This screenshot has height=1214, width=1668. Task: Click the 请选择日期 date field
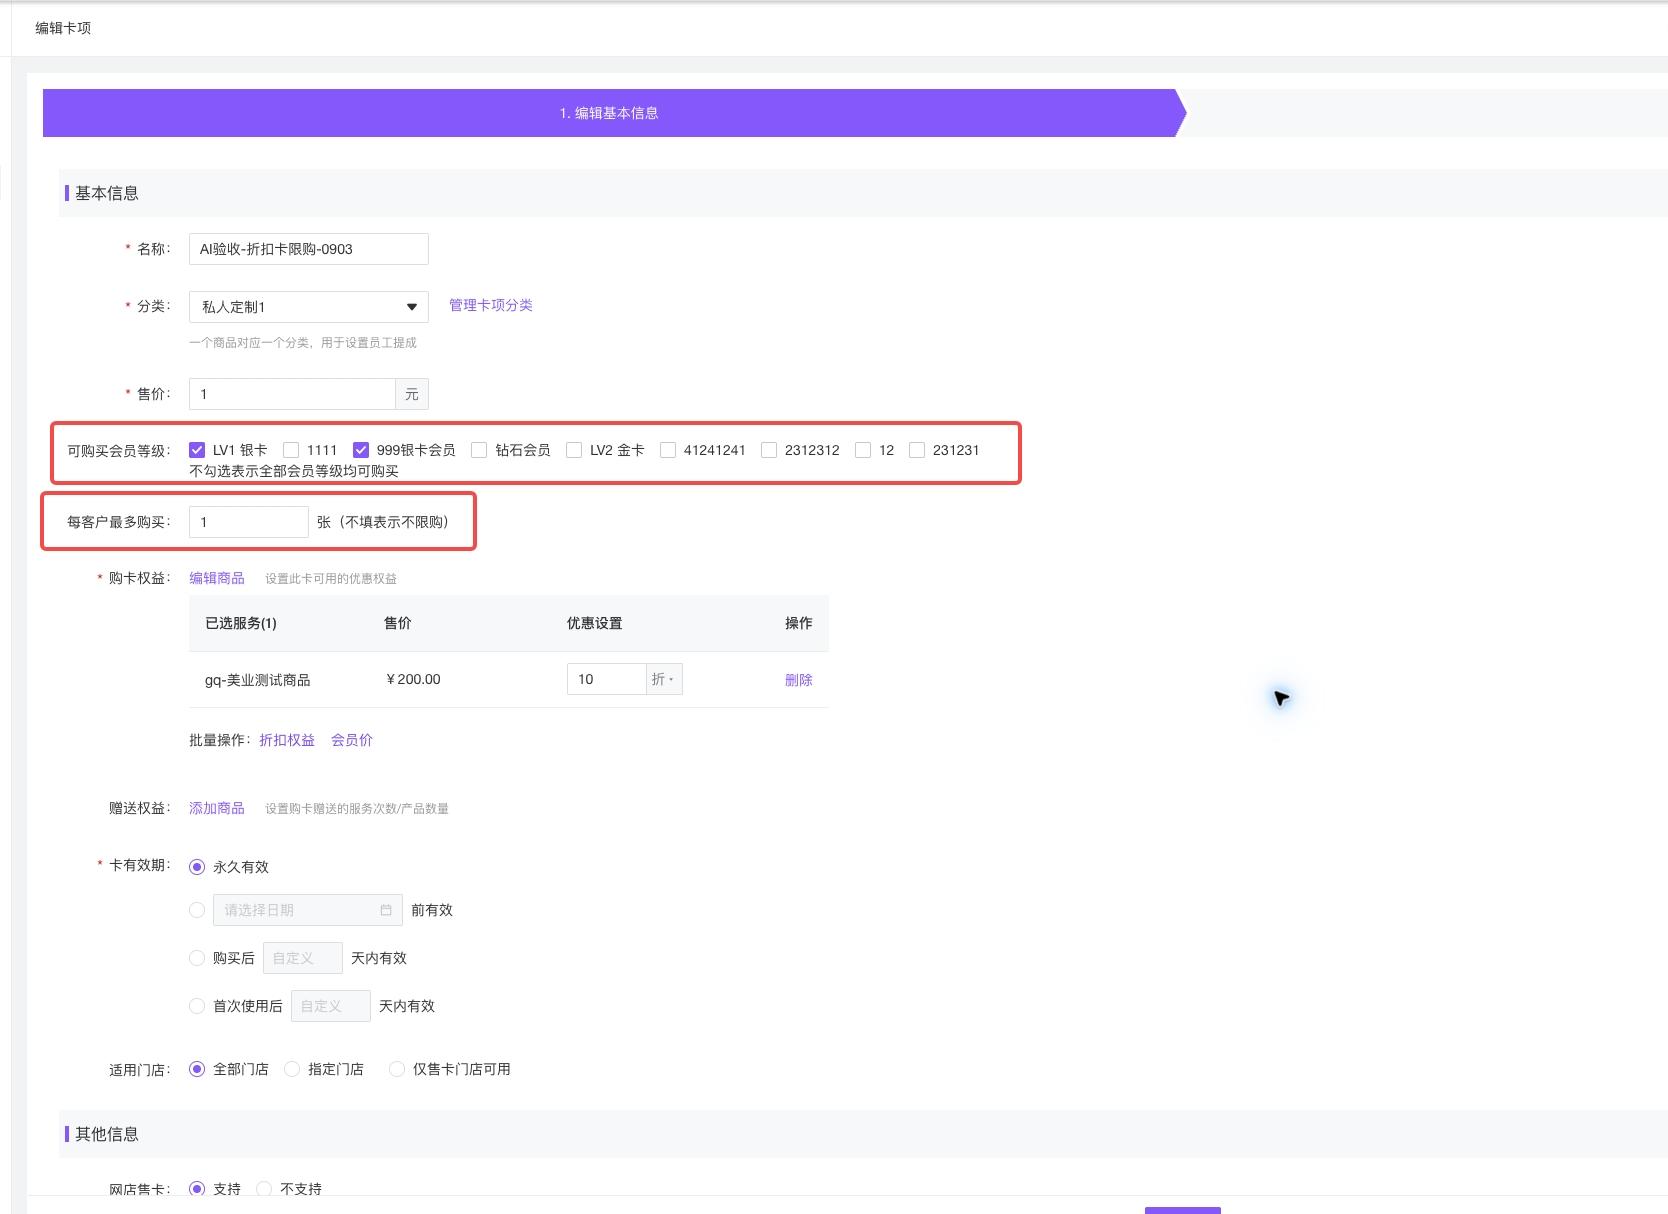tap(307, 910)
